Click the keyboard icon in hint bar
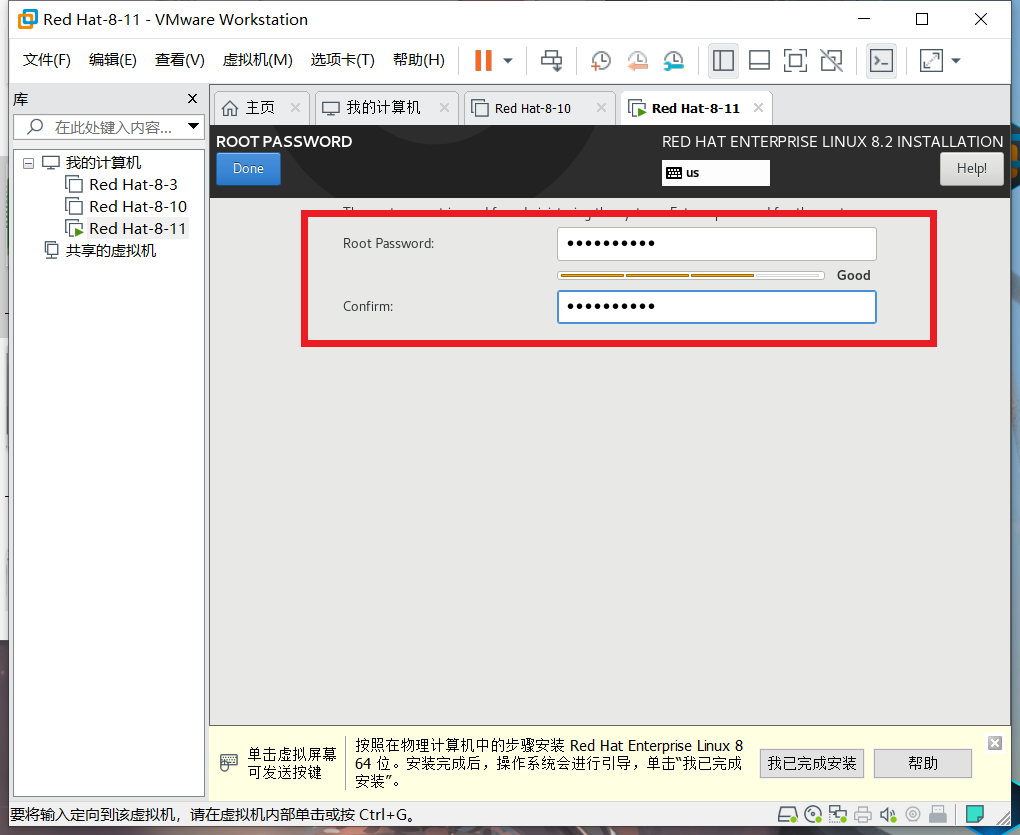The width and height of the screenshot is (1020, 835). 228,762
